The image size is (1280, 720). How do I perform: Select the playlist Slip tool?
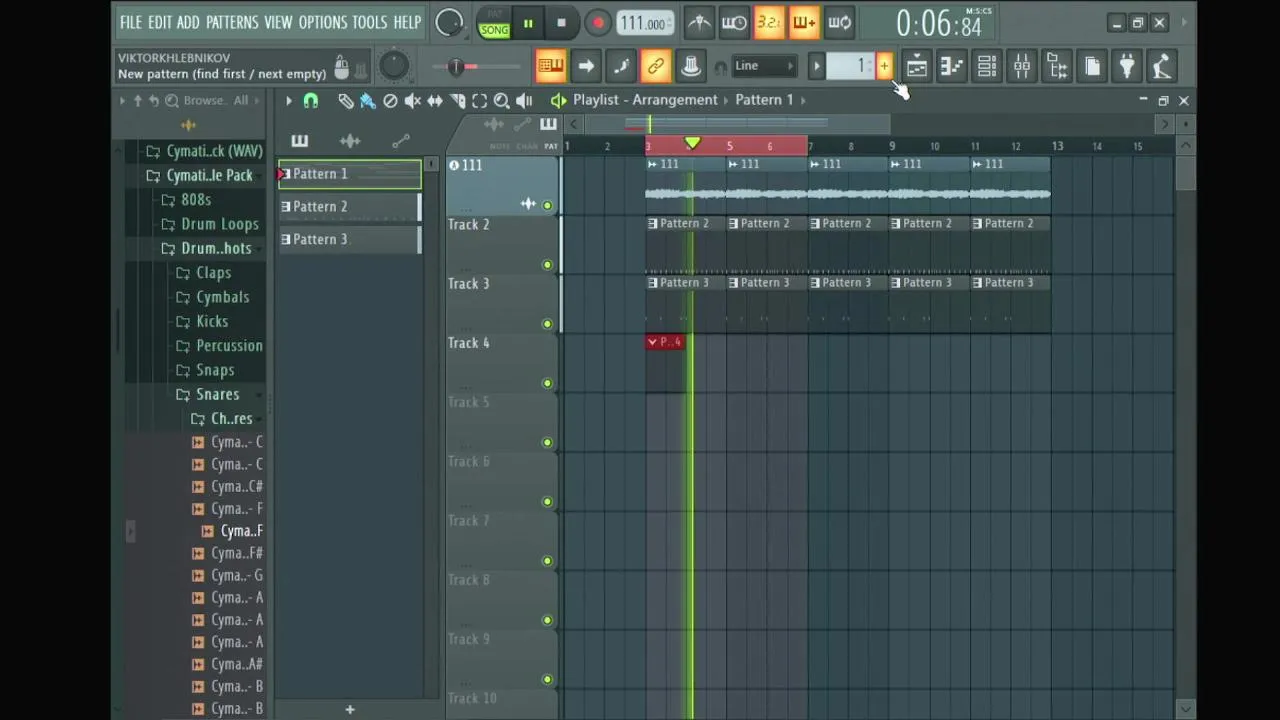coord(435,100)
